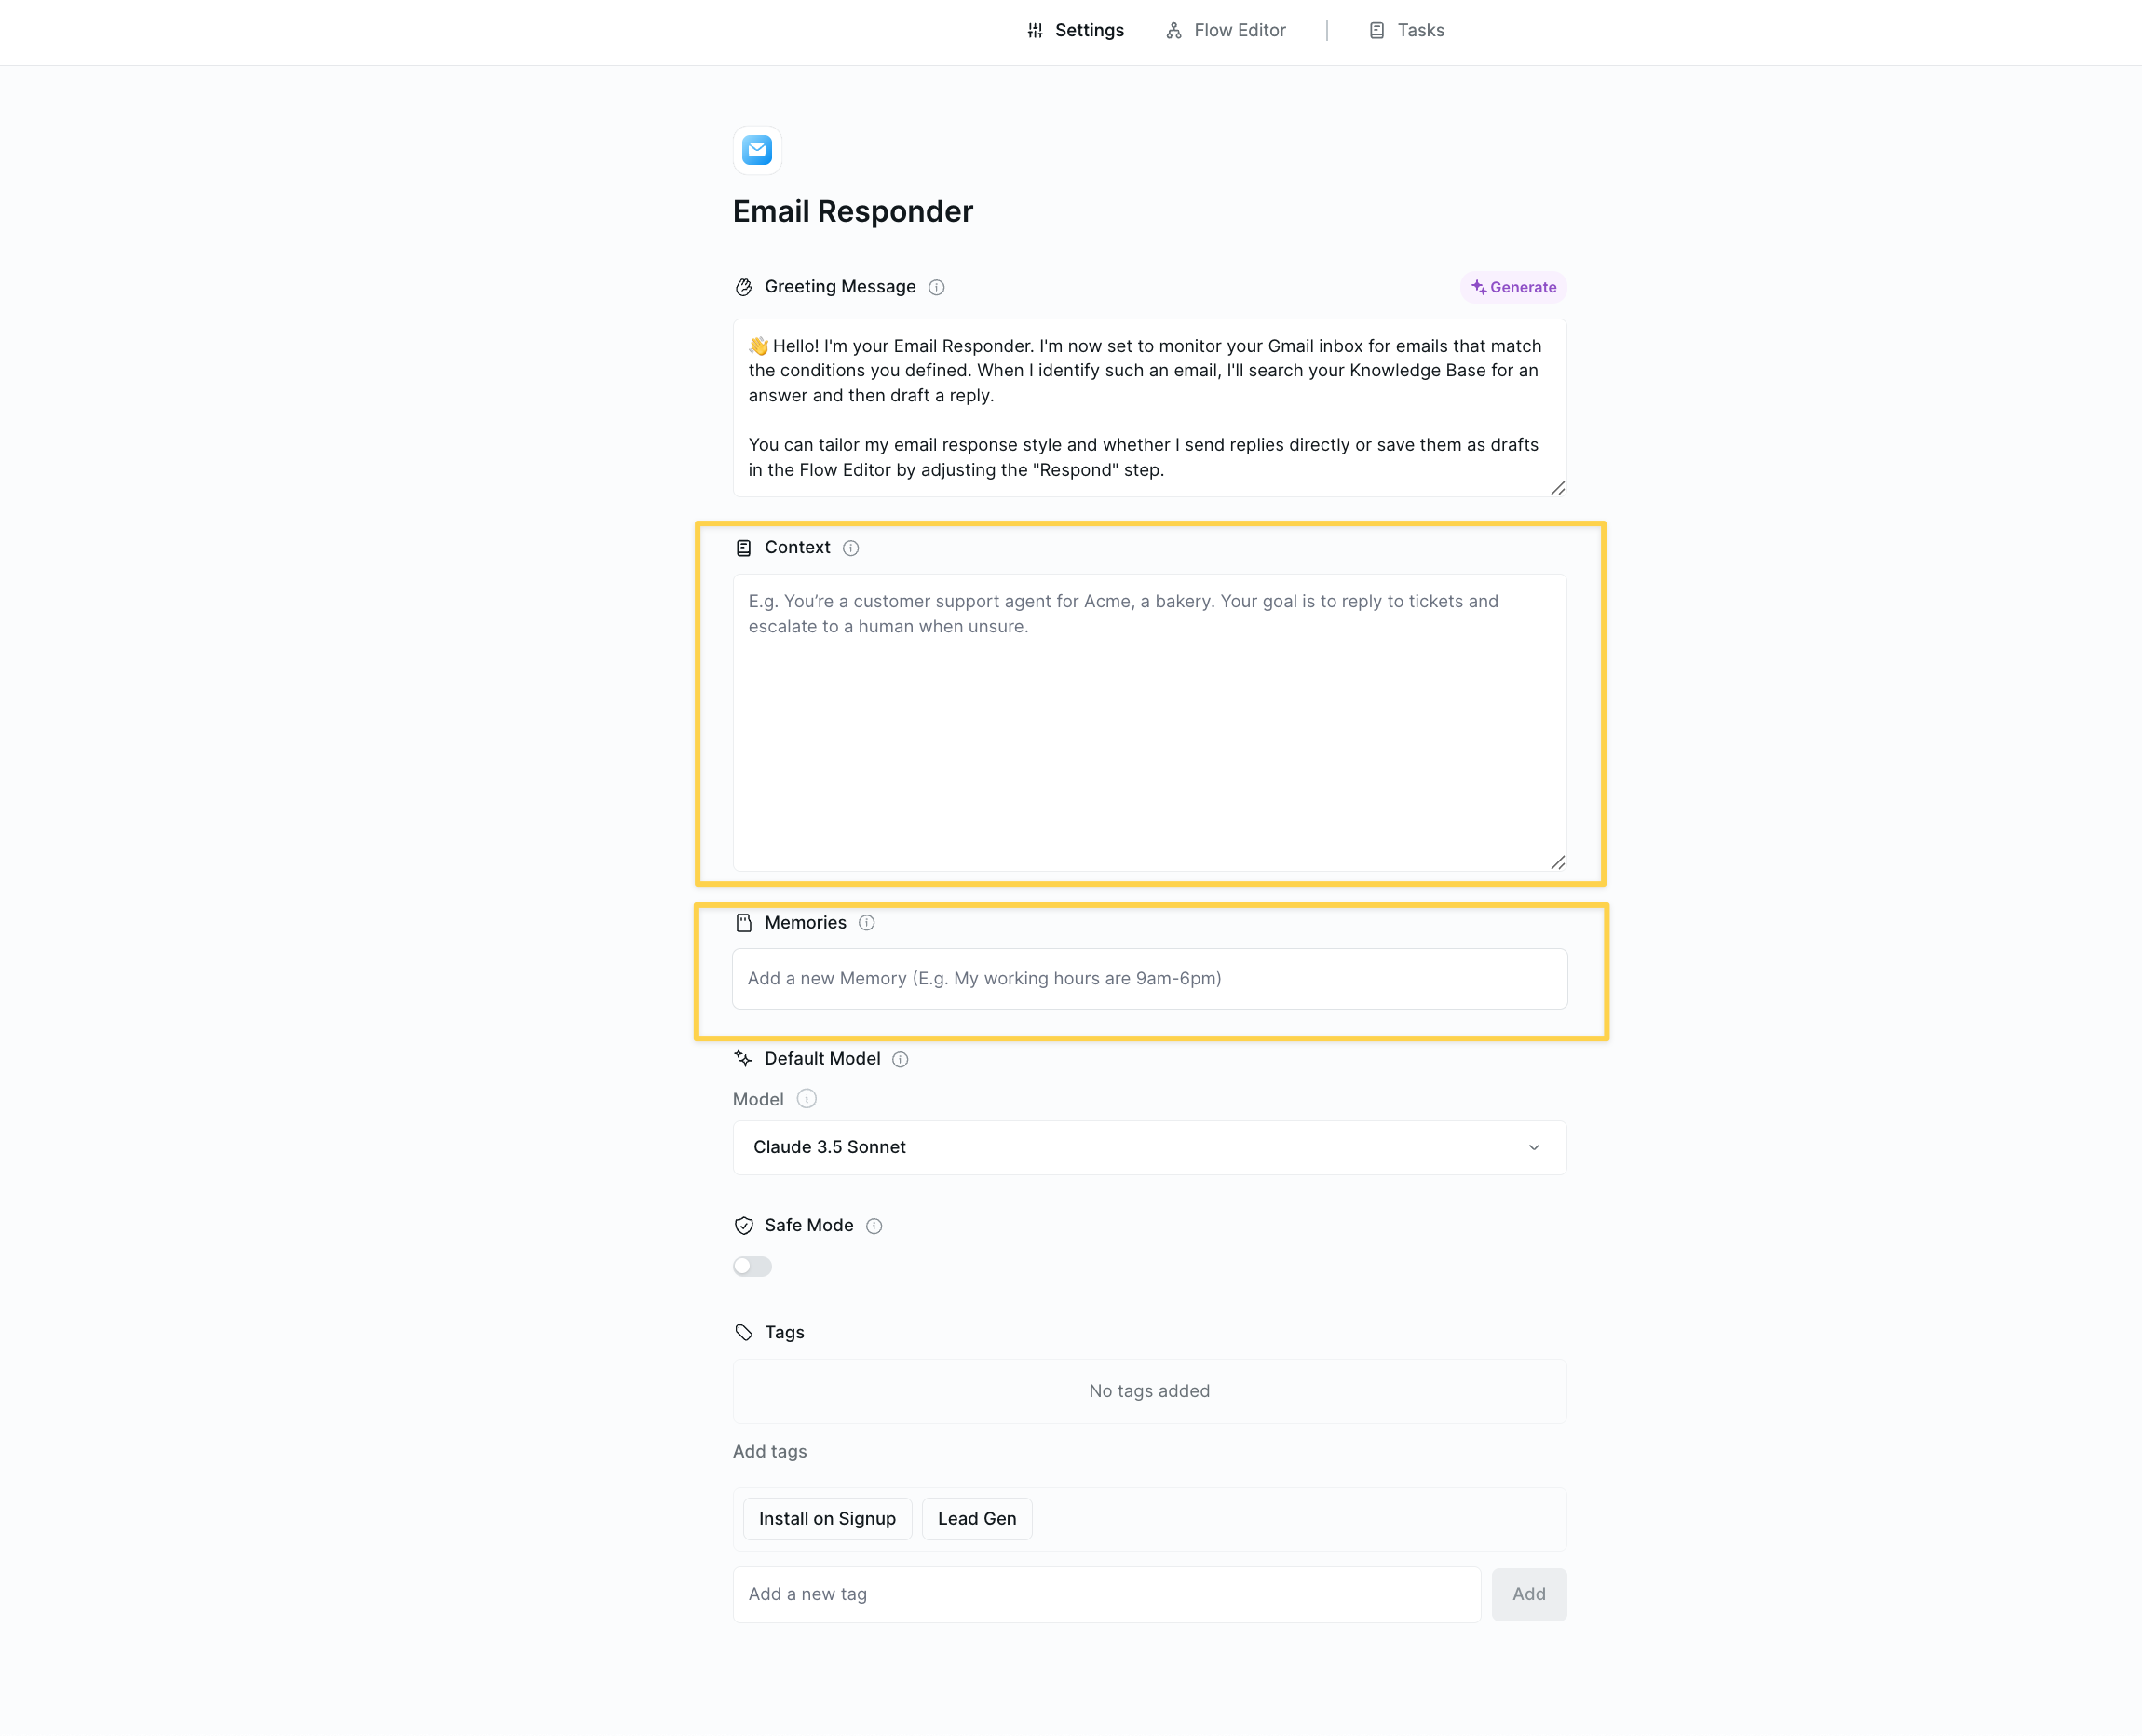Open the Claude 3.5 Sonnet model dropdown
Screen dimensions: 2142x1736
point(1148,1147)
